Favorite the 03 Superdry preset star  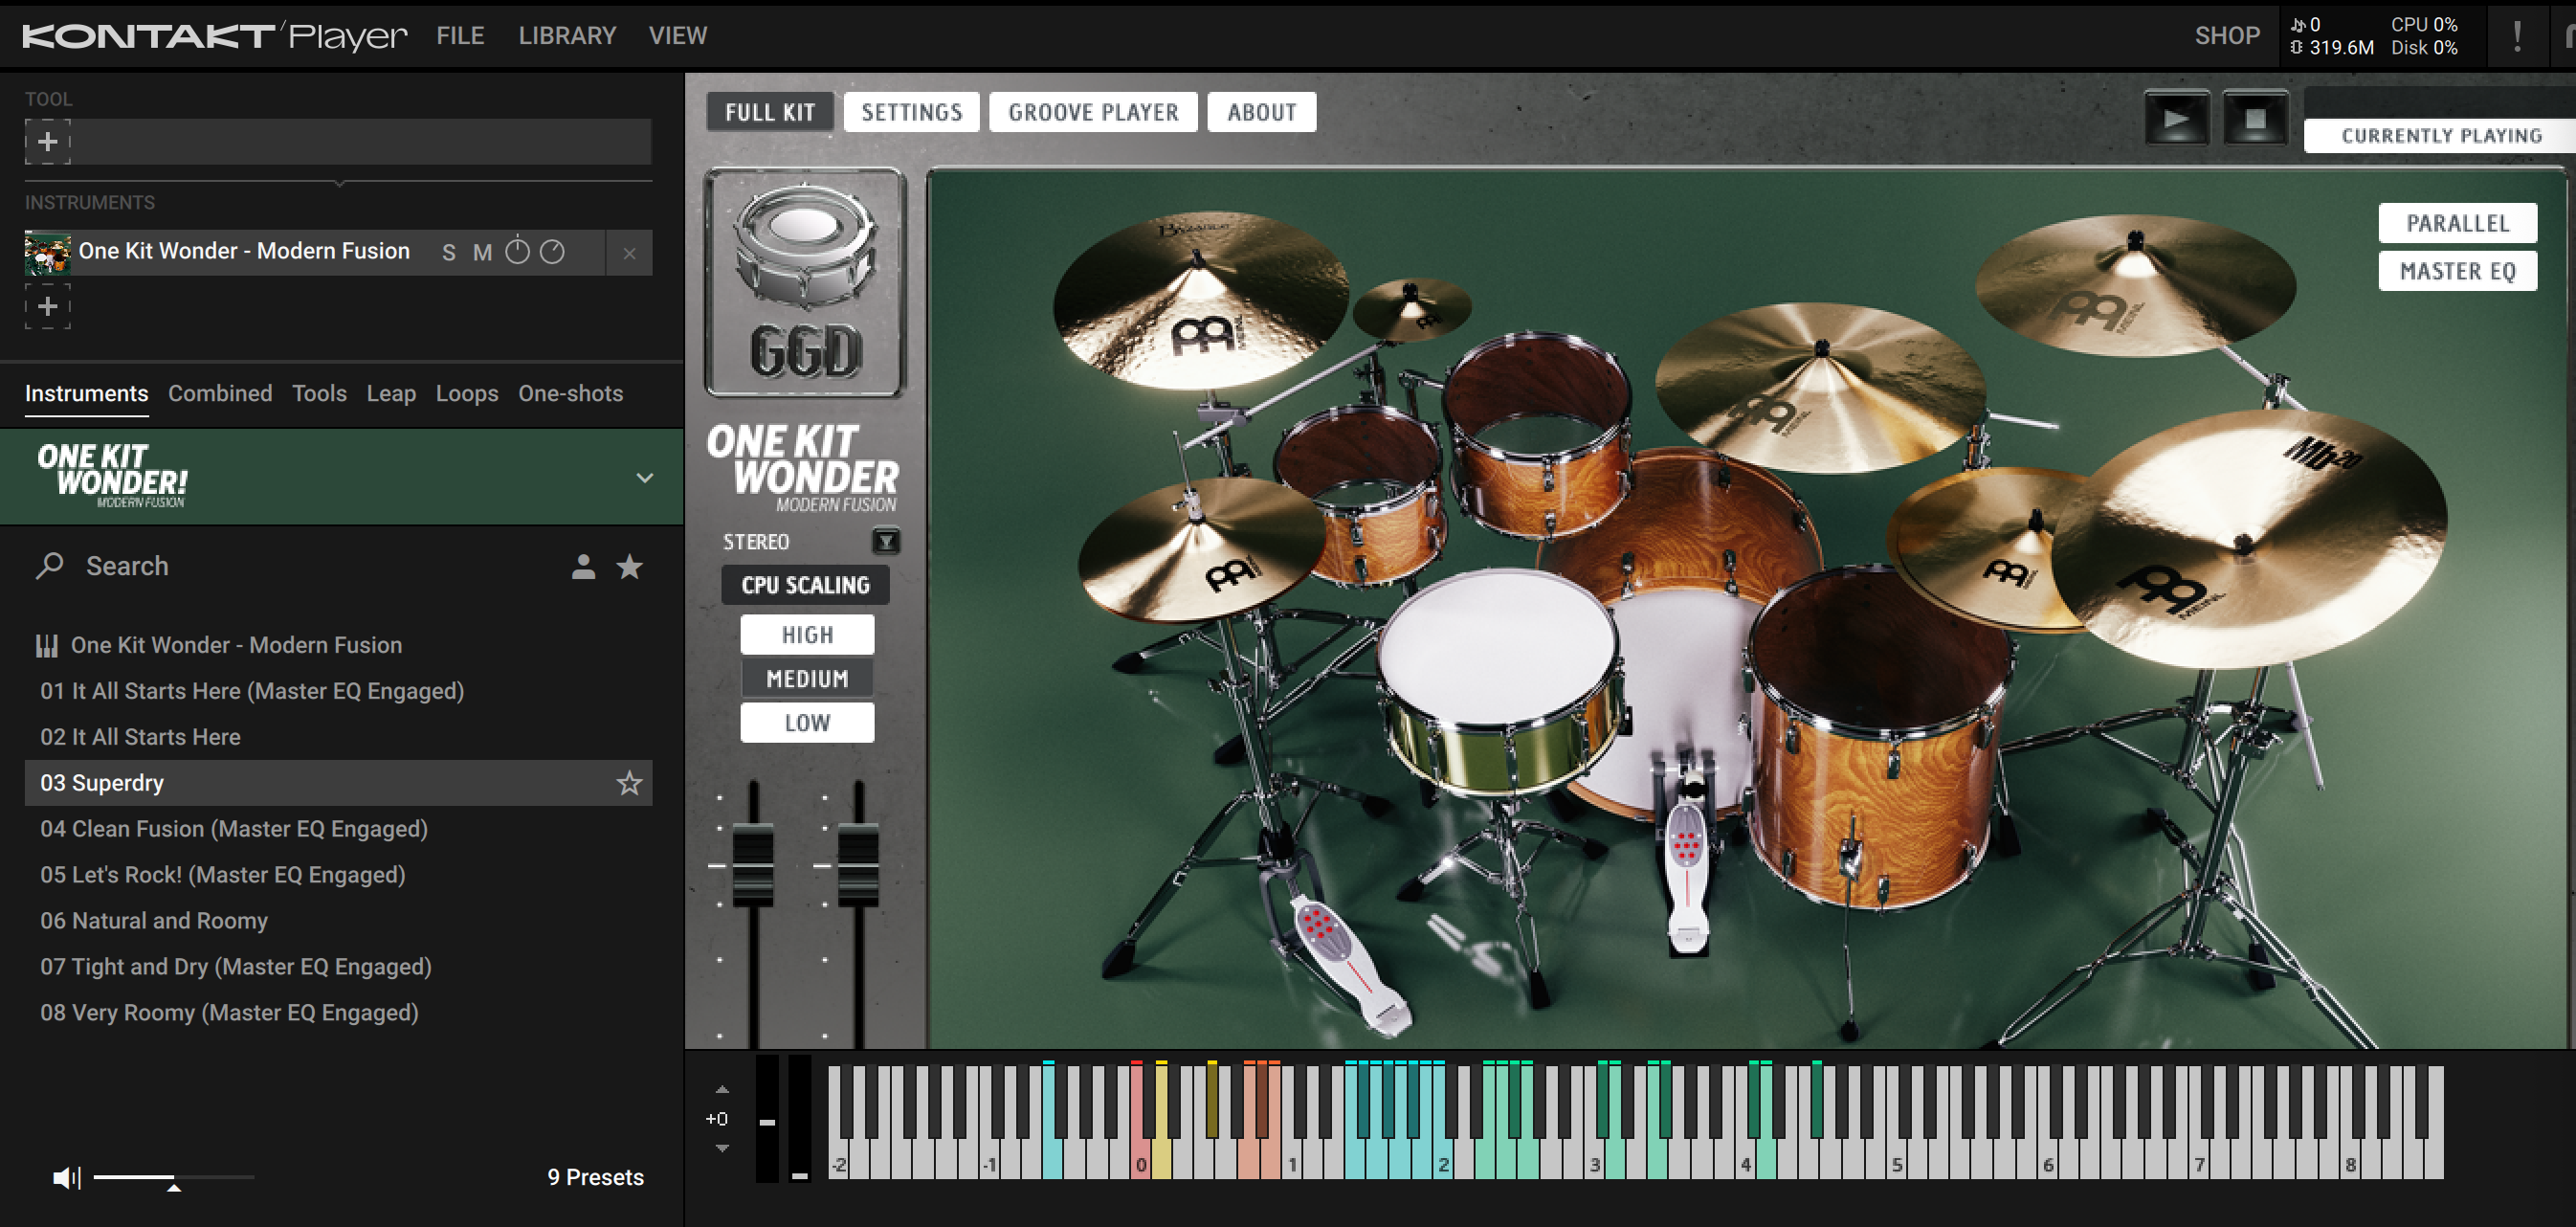coord(629,783)
